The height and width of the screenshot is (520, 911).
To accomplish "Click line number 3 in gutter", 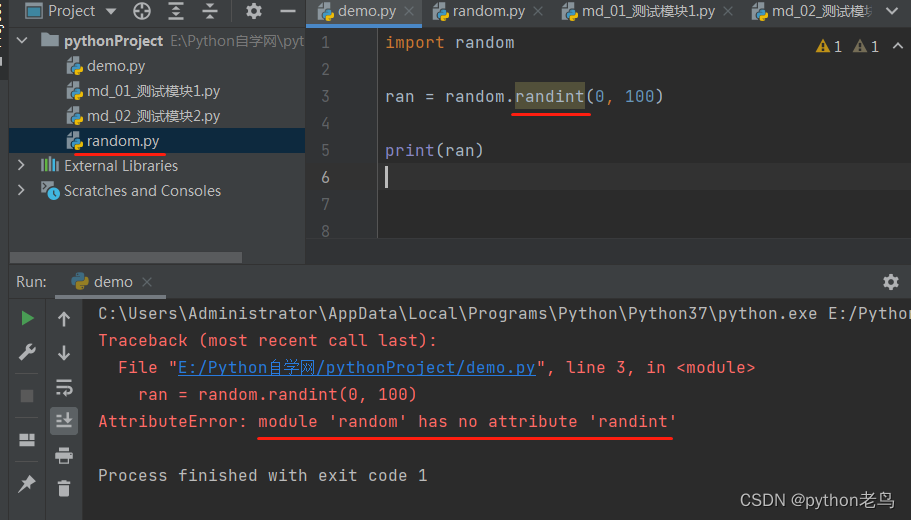I will [325, 96].
